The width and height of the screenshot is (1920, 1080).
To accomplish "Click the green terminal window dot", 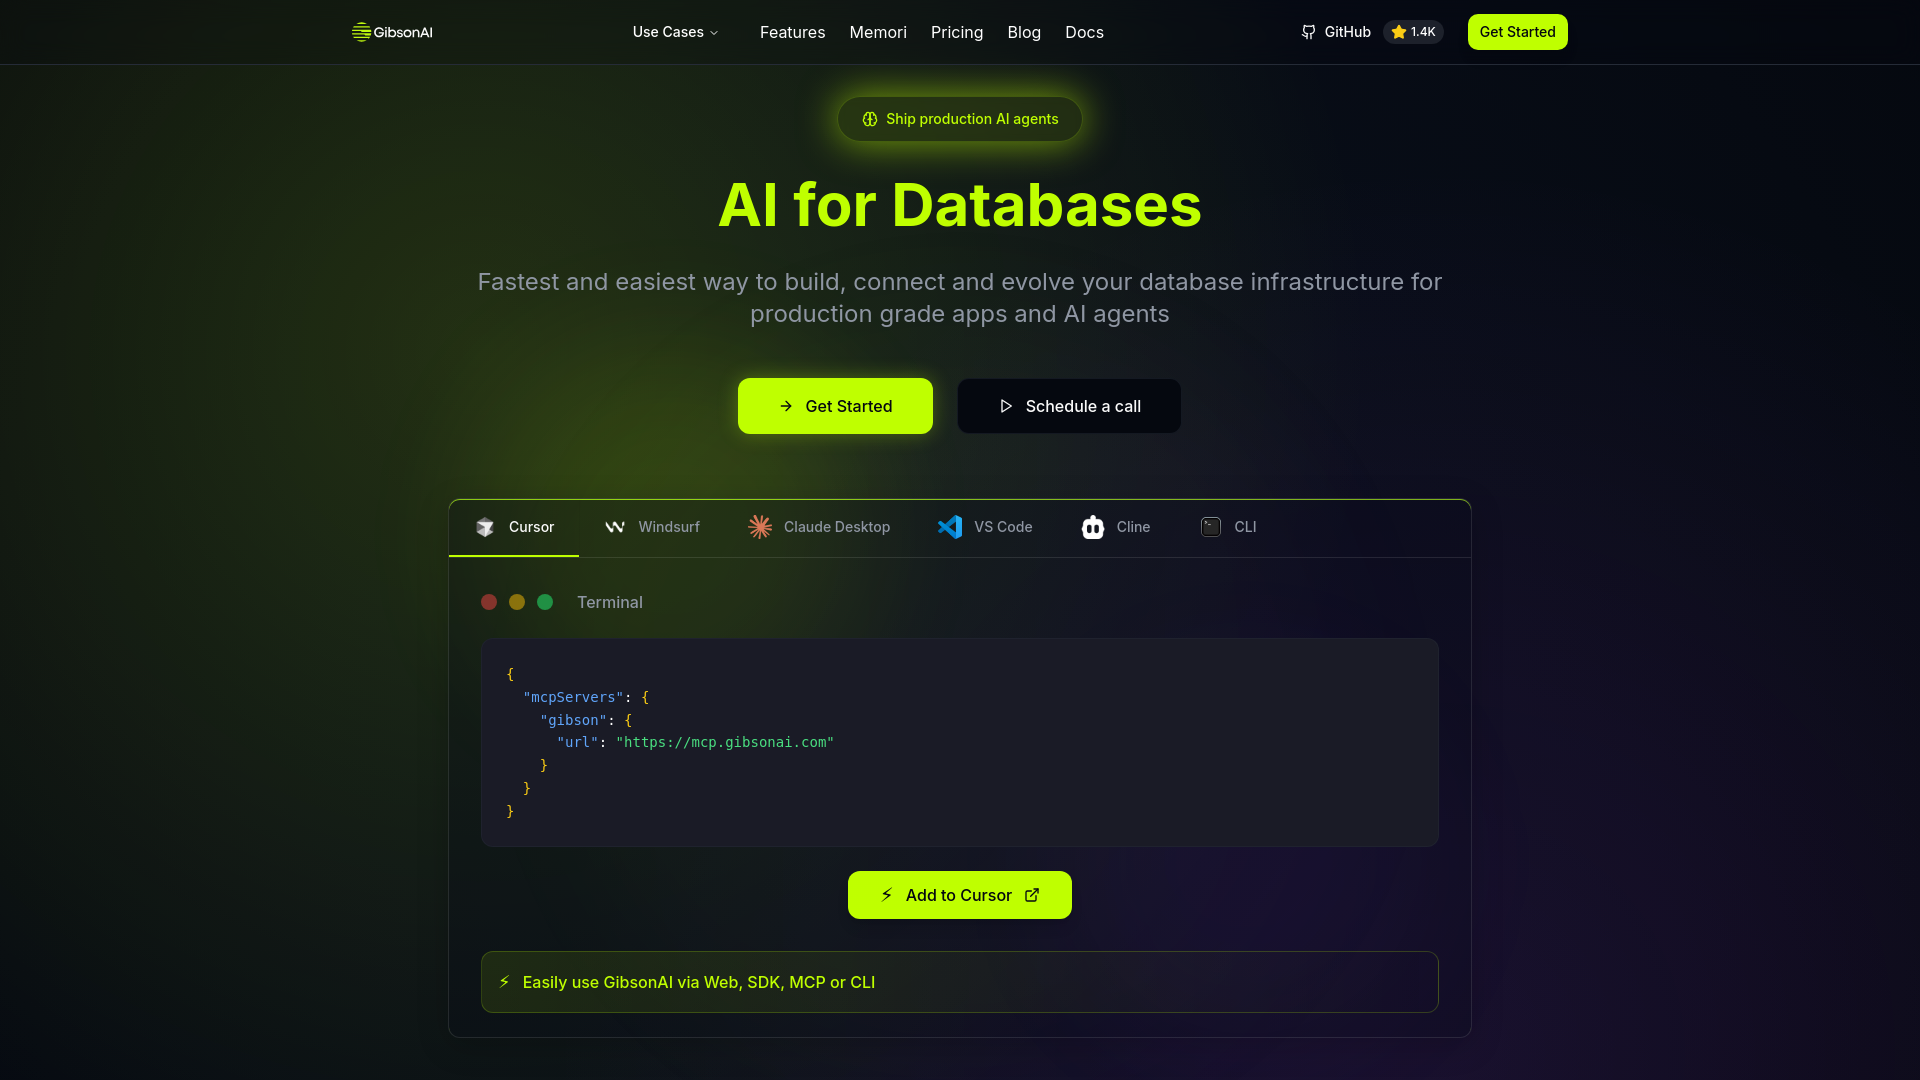I will click(x=545, y=601).
